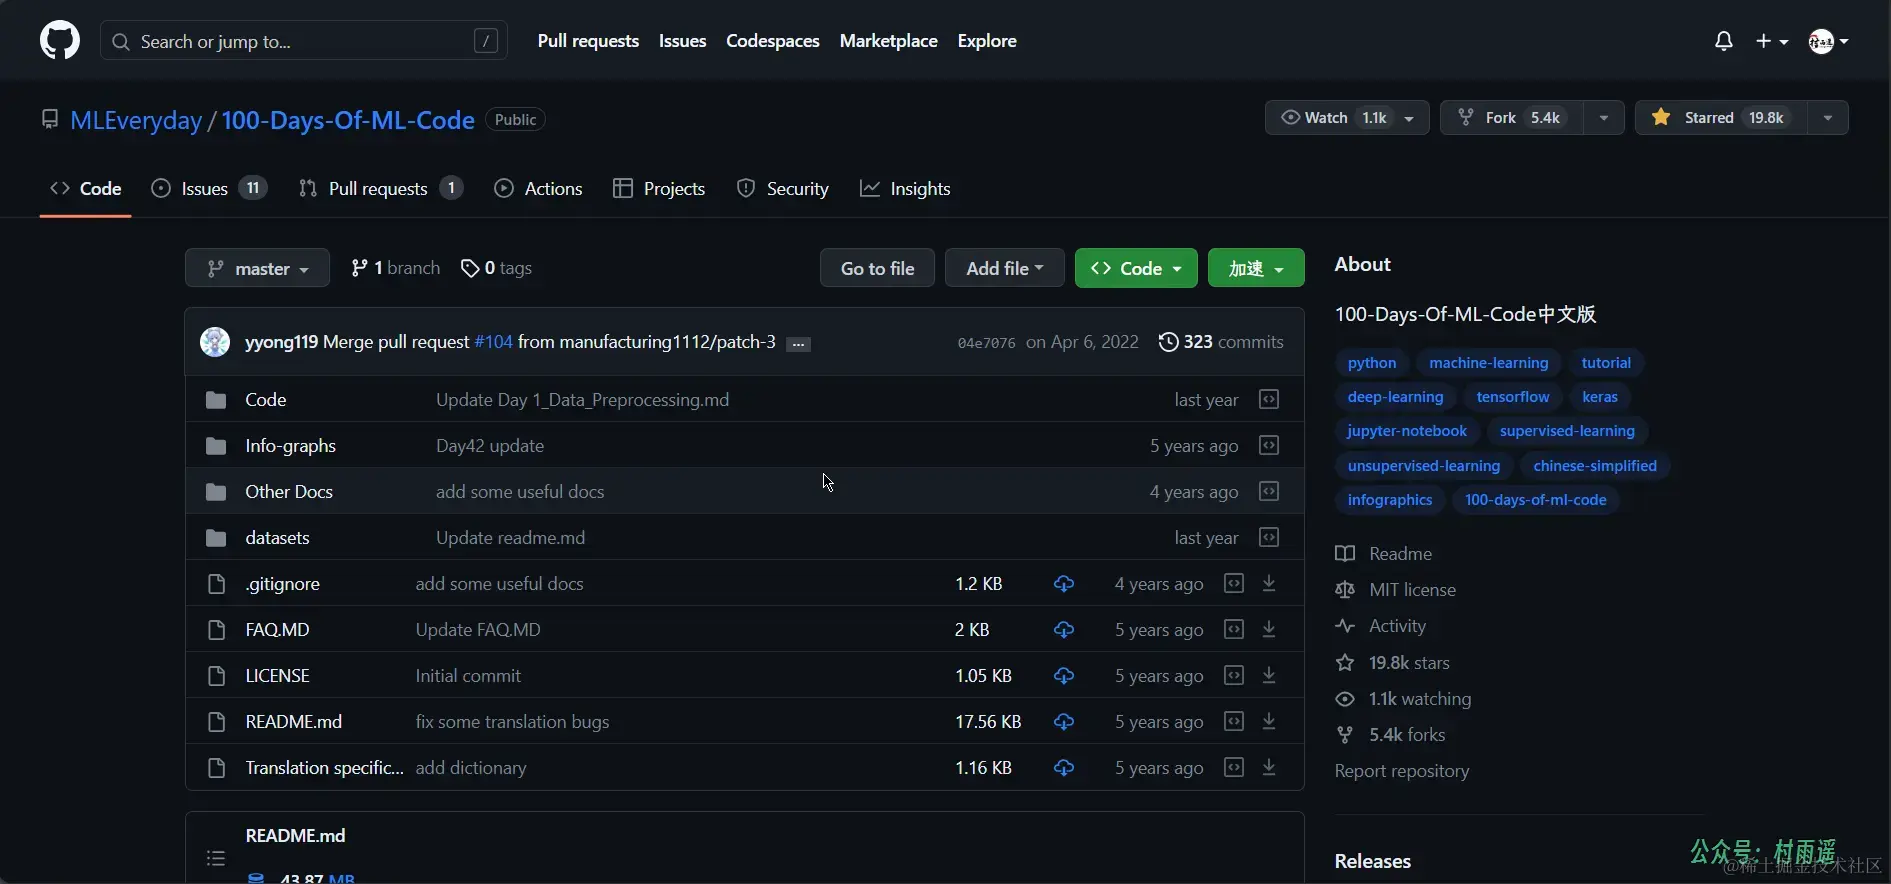Download FAQ.MD with the arrow icon
1891x884 pixels.
(x=1269, y=629)
